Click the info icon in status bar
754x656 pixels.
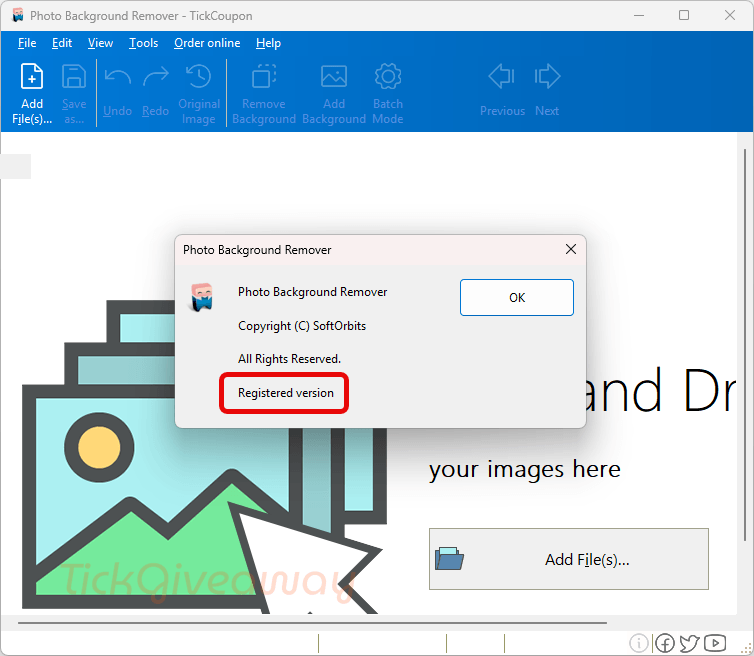[639, 643]
